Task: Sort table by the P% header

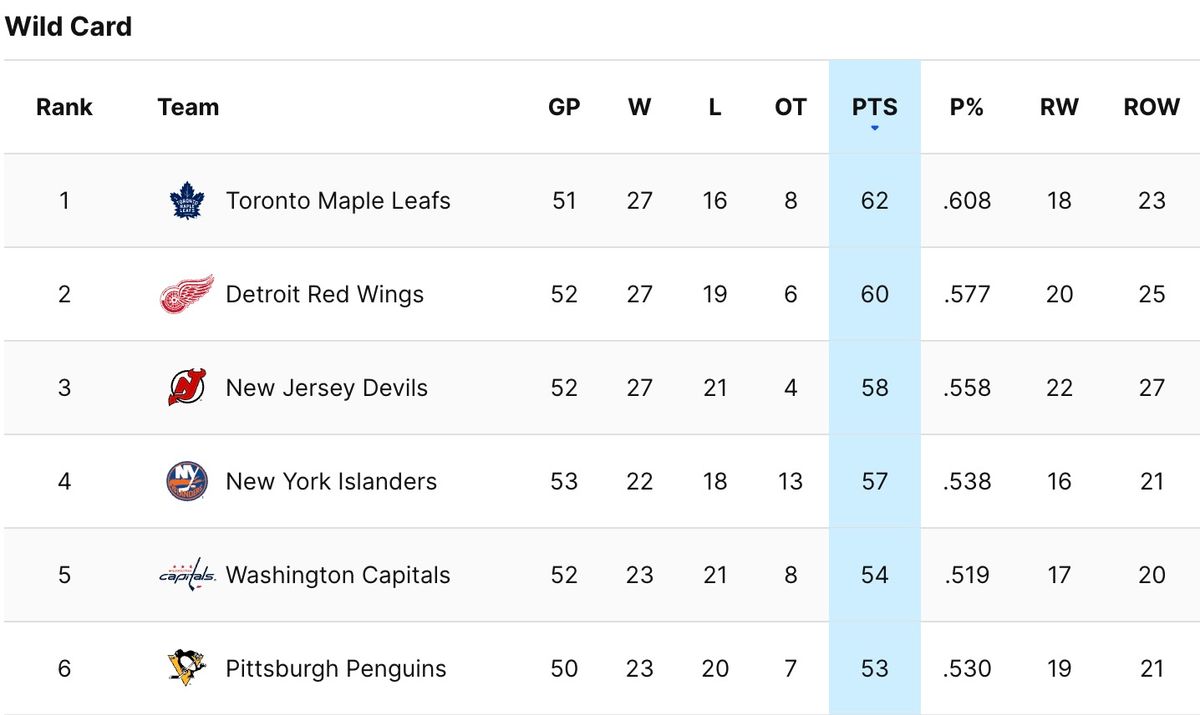Action: tap(966, 107)
